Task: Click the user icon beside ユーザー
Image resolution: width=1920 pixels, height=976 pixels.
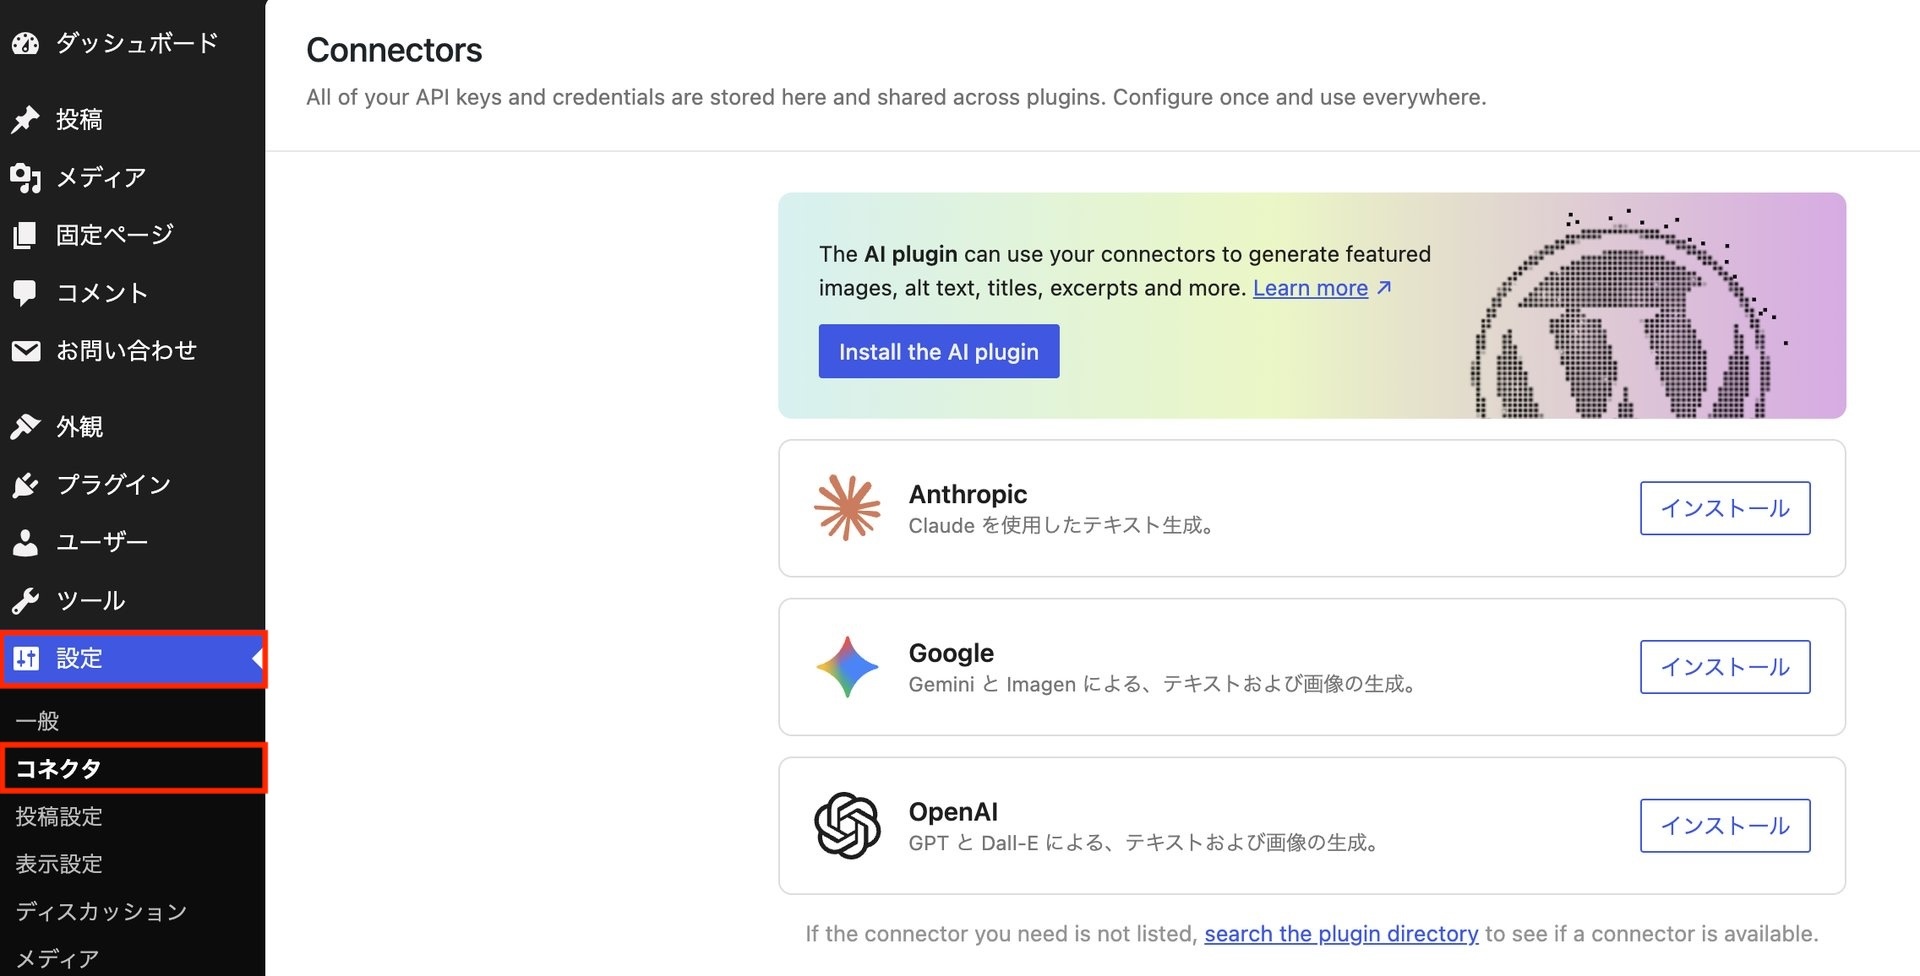Action: click(x=25, y=543)
